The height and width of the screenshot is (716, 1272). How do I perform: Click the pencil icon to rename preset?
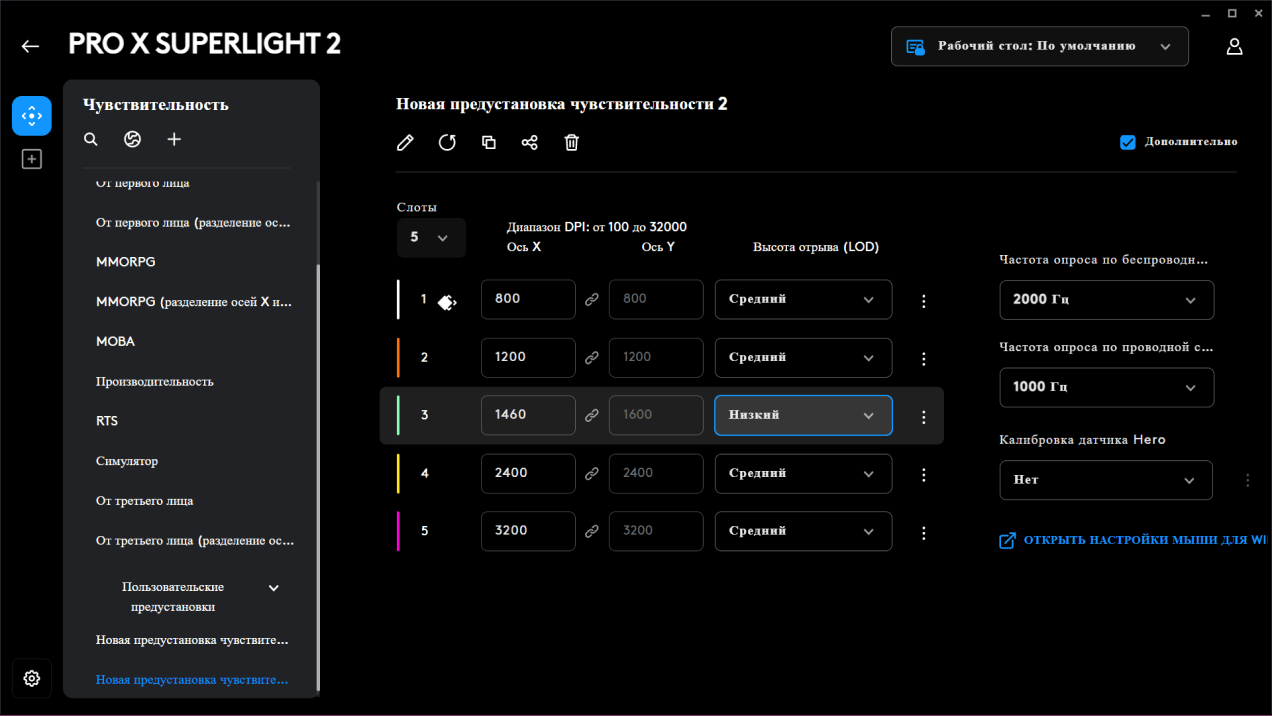(405, 143)
